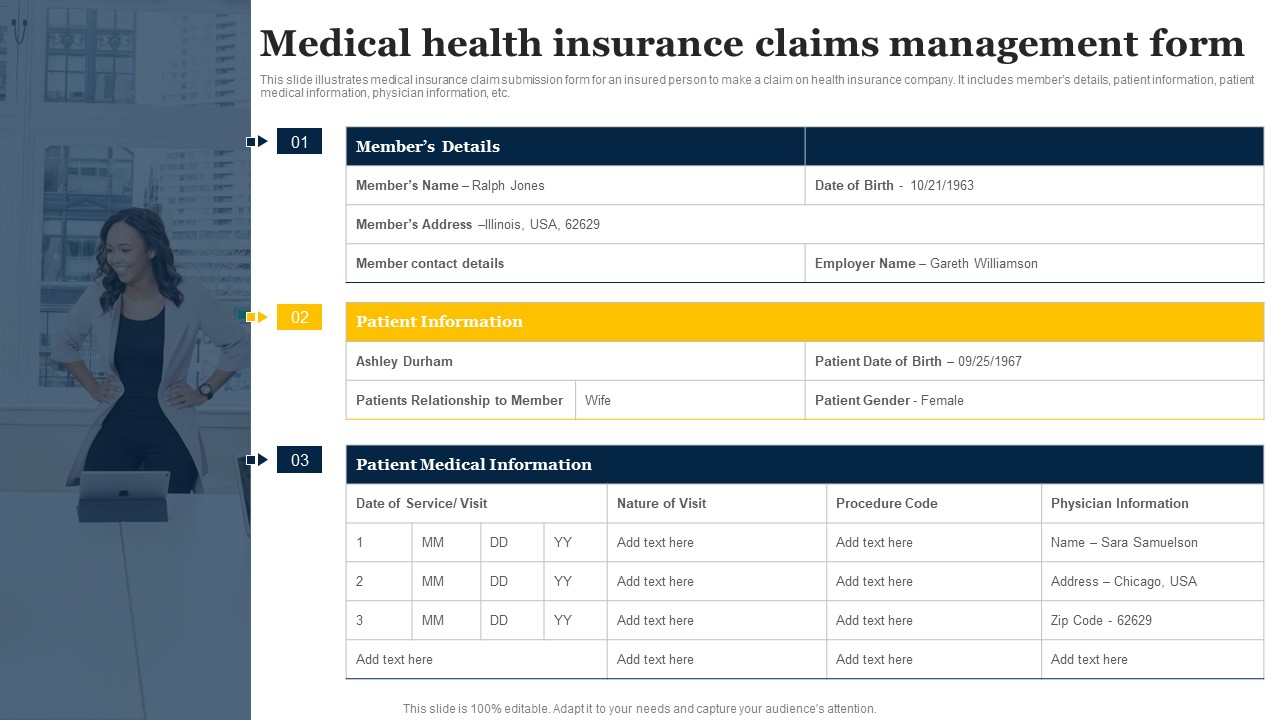Click the 100% editable footer note
Screen dimensions: 1280x720
click(x=640, y=708)
